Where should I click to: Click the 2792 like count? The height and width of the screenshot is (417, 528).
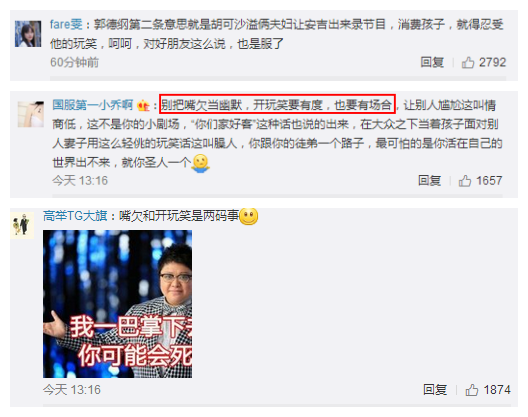coord(492,62)
